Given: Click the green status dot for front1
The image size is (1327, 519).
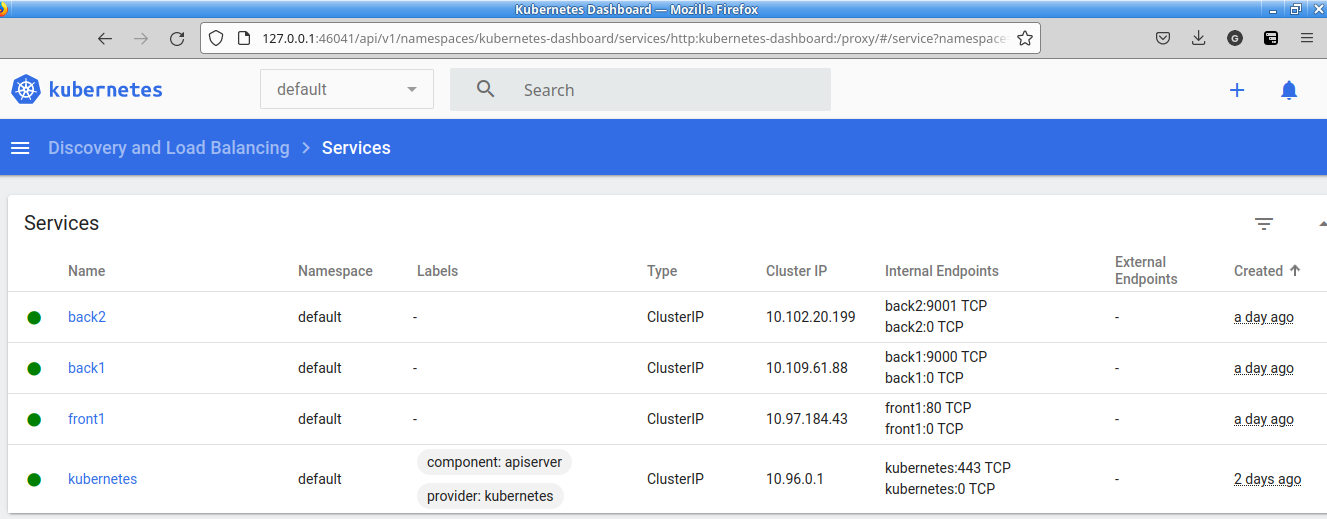Looking at the screenshot, I should (34, 420).
